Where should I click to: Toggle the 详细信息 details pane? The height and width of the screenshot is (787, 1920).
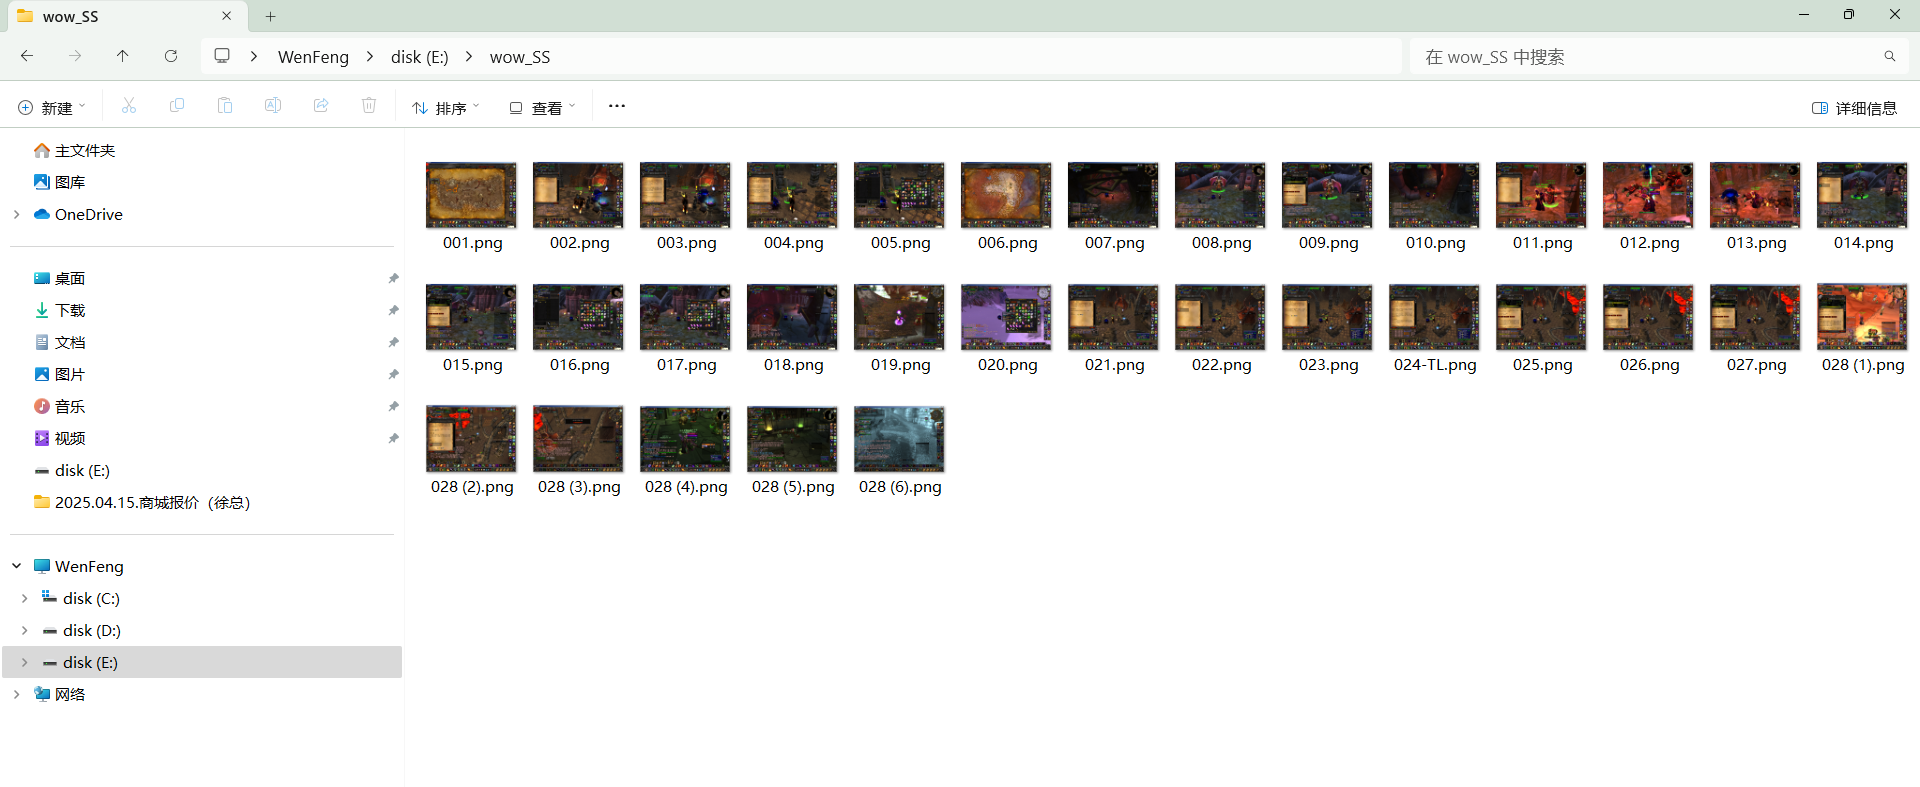point(1855,108)
